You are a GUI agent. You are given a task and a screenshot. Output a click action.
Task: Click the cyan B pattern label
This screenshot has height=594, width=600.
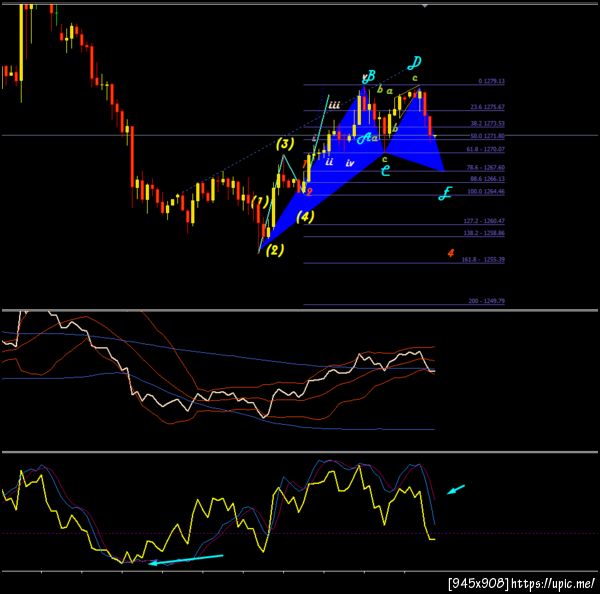pyautogui.click(x=371, y=76)
